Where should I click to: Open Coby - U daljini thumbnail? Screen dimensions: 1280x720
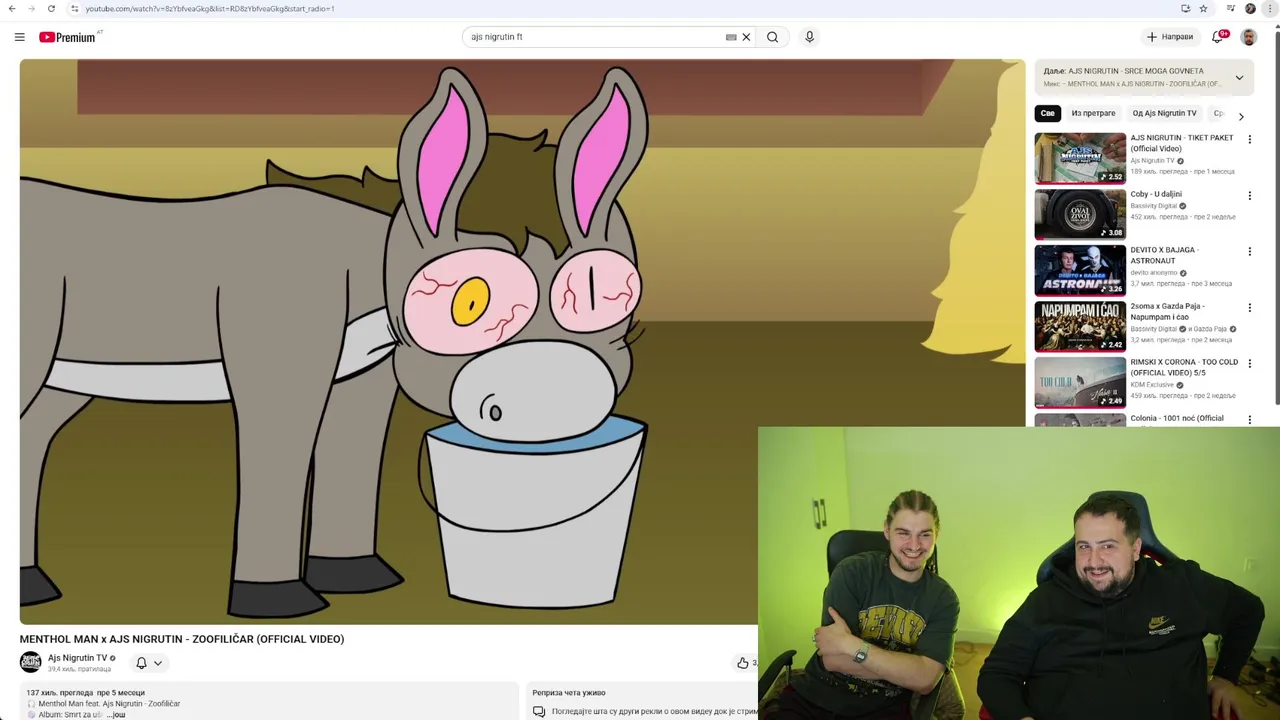point(1080,214)
